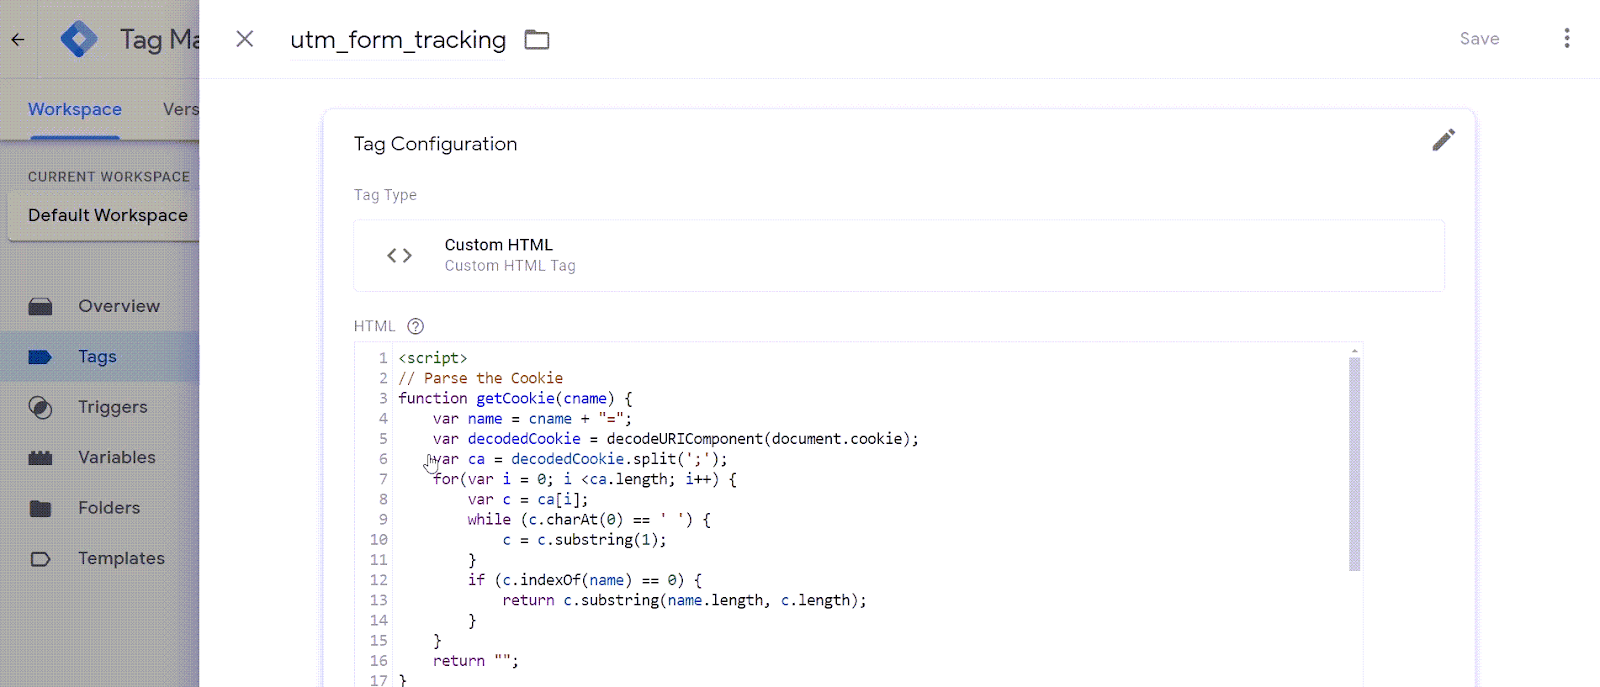1600x687 pixels.
Task: Click the Templates outline icon in sidebar
Action: tap(40, 559)
